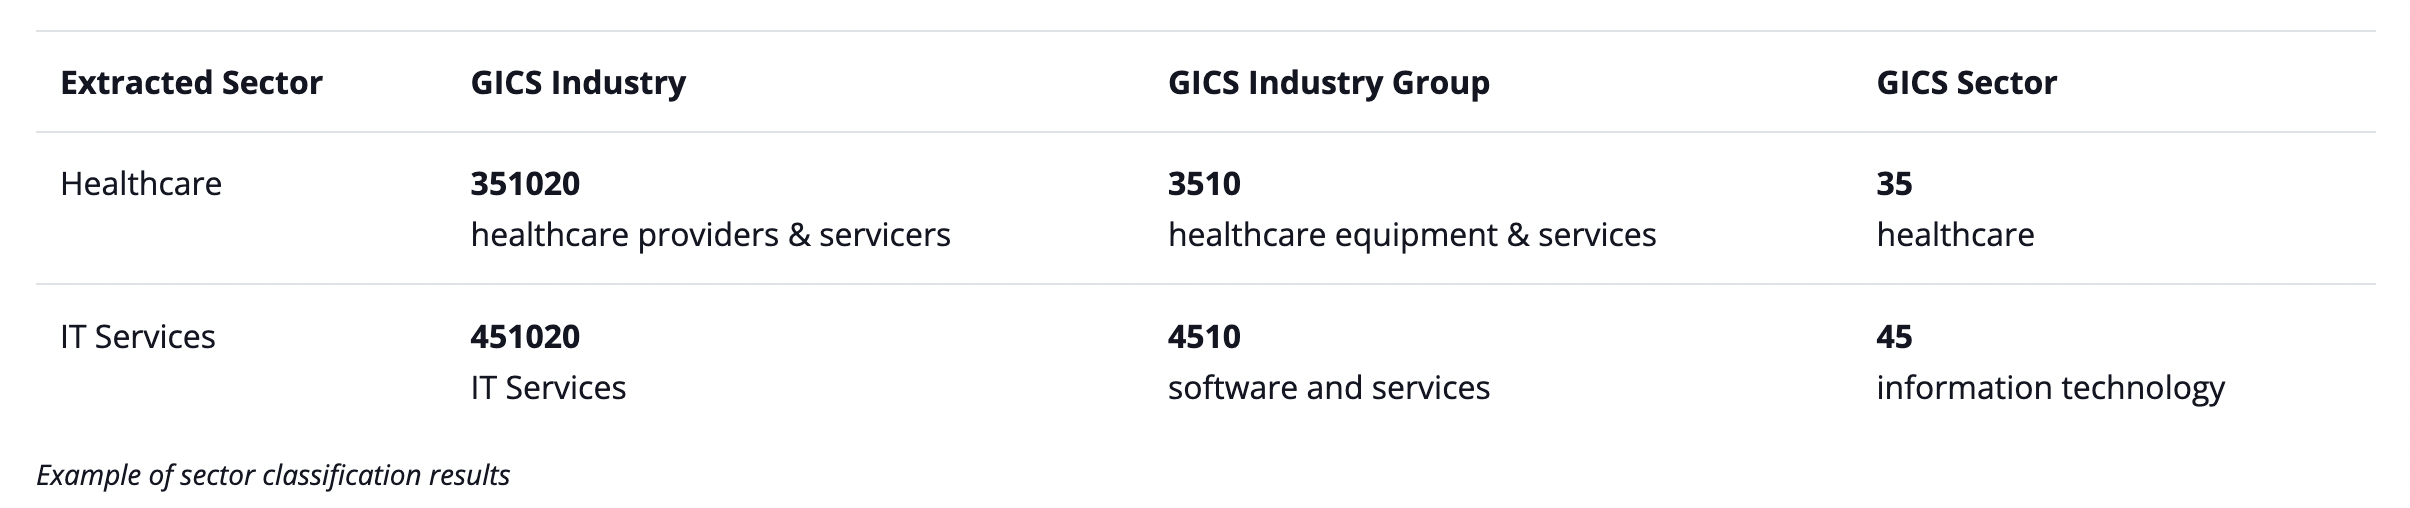Click healthcare providers & servicers text
2410x508 pixels.
(710, 235)
